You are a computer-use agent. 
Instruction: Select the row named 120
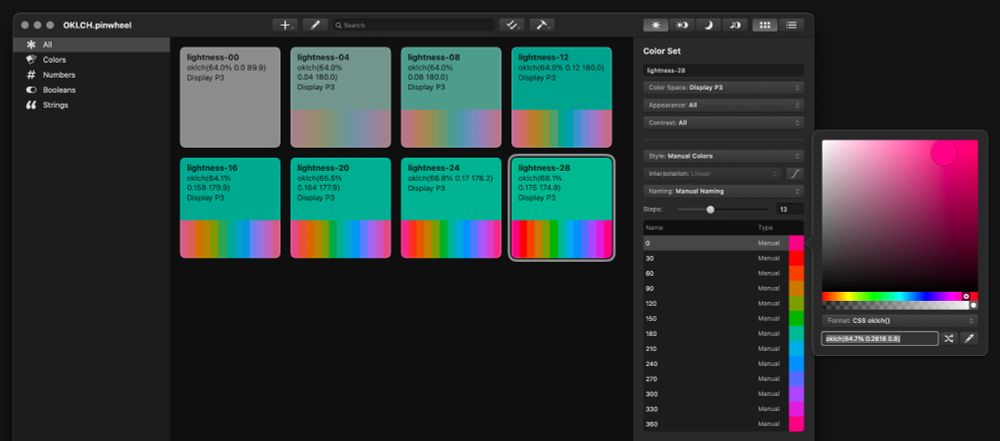pos(723,304)
